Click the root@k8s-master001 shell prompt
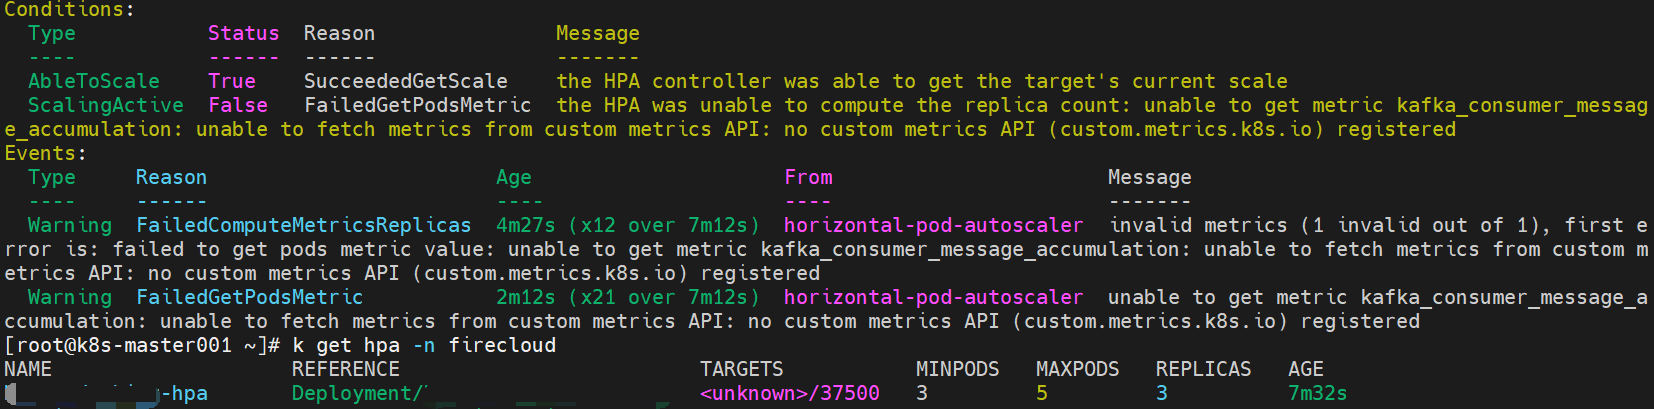This screenshot has height=409, width=1654. 141,345
